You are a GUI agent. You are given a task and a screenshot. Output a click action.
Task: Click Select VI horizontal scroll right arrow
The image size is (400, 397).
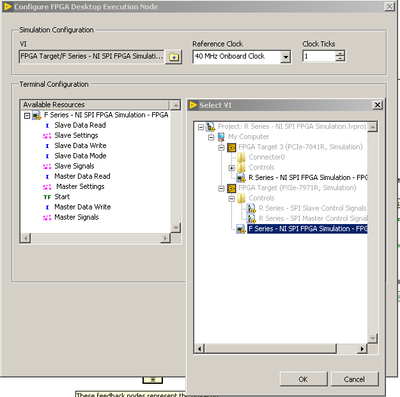[362, 349]
